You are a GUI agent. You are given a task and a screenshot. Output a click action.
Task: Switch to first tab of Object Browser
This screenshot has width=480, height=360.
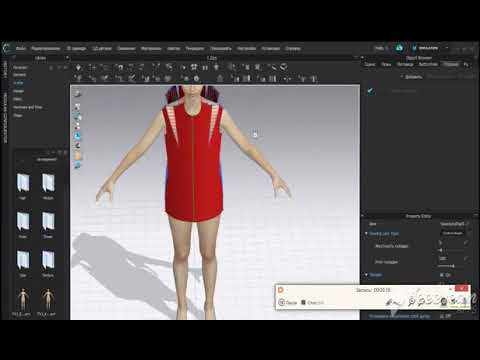(369, 64)
